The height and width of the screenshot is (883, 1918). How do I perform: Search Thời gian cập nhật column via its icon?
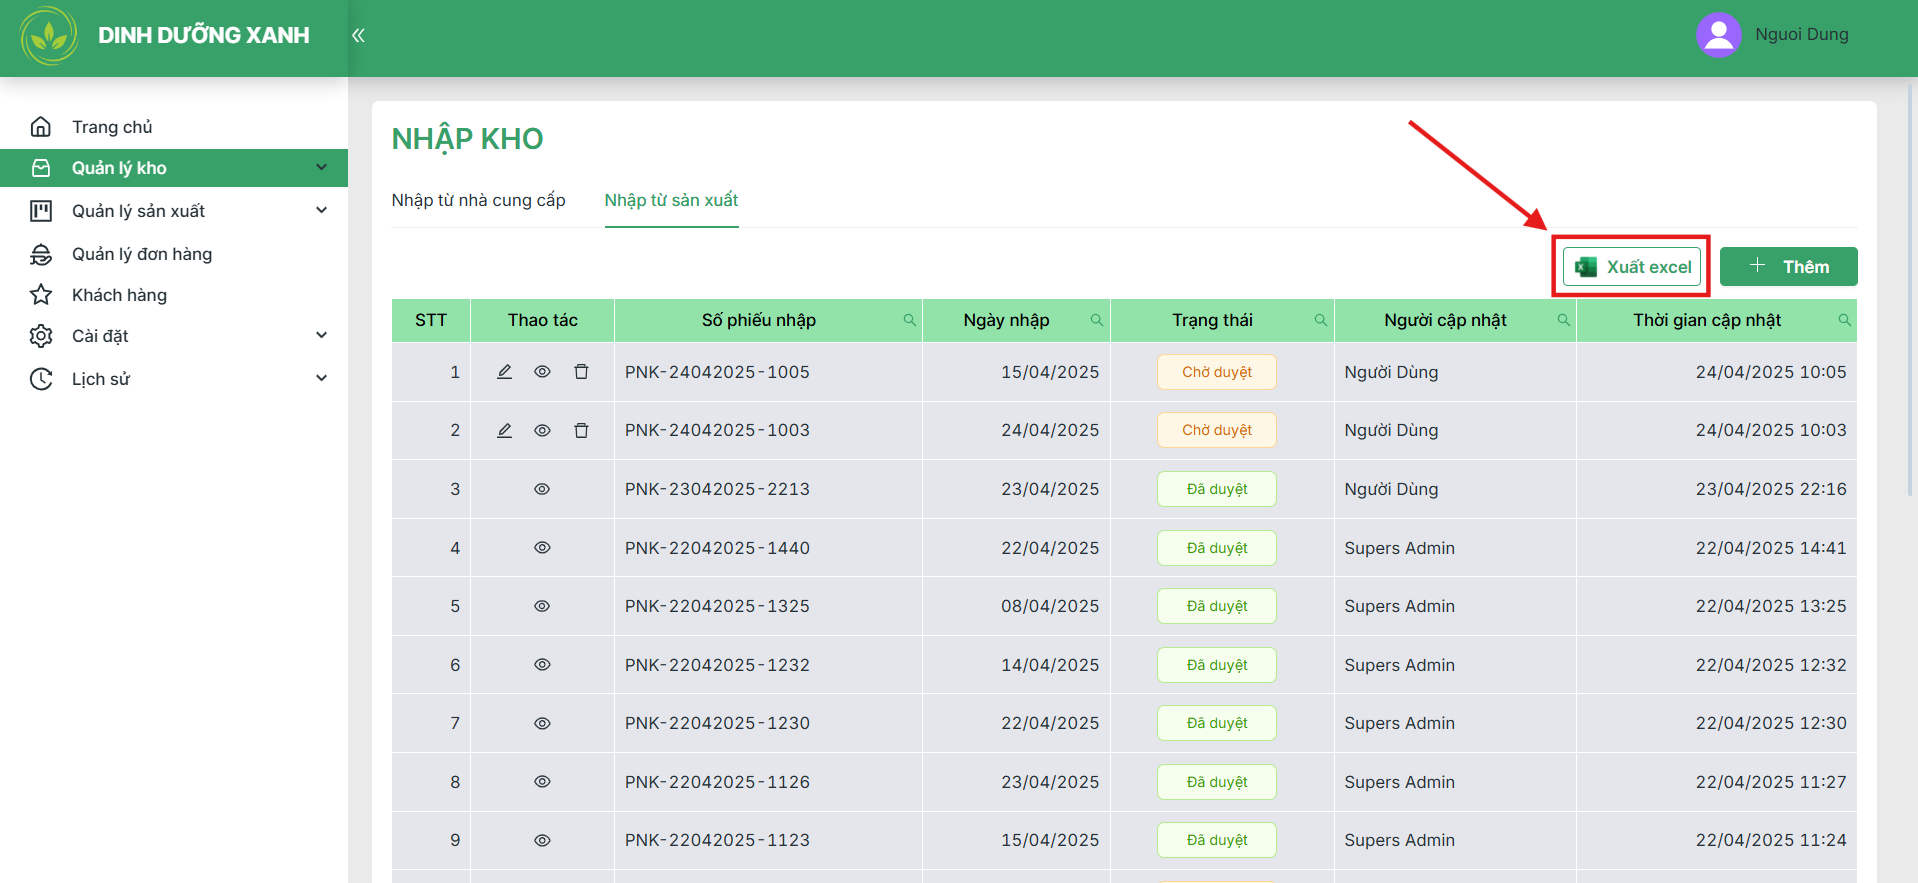click(x=1844, y=320)
